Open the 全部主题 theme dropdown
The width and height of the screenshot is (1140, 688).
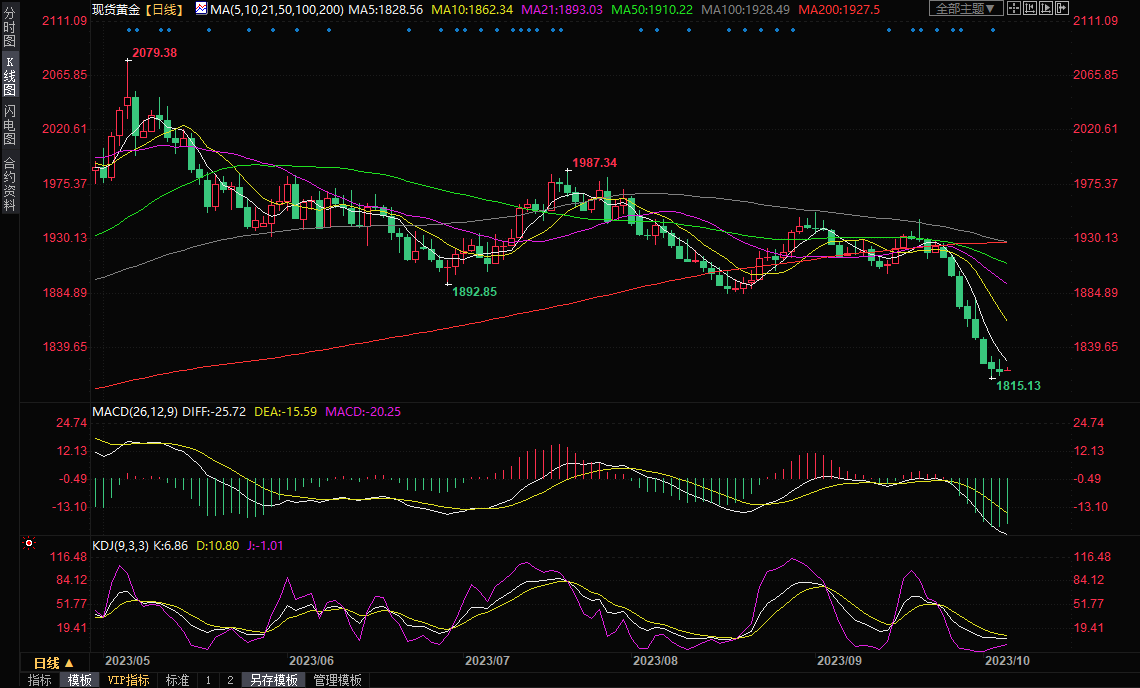coord(966,9)
